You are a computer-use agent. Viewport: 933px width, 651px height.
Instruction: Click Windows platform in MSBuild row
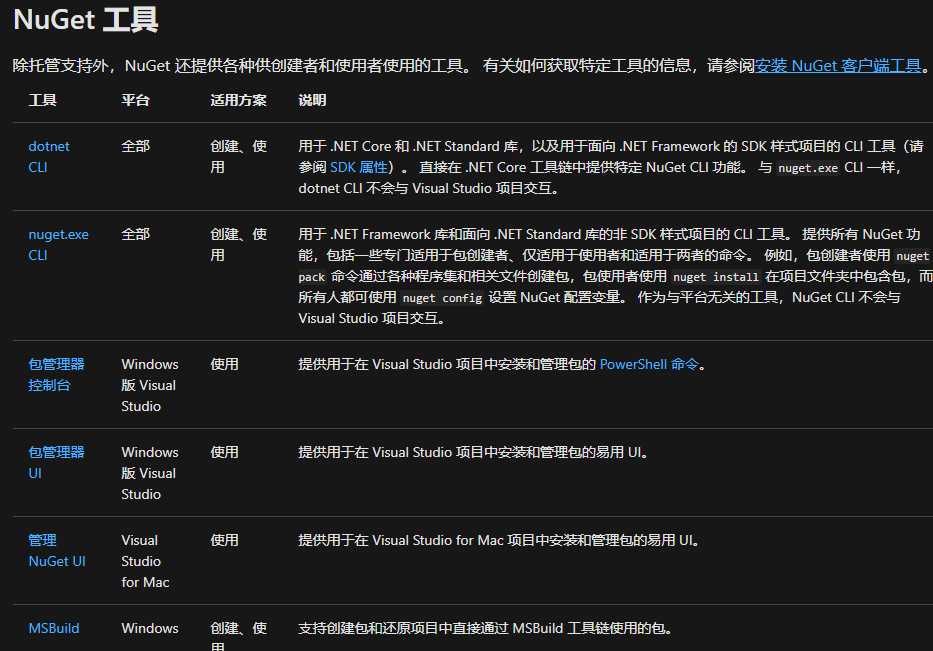pos(150,628)
